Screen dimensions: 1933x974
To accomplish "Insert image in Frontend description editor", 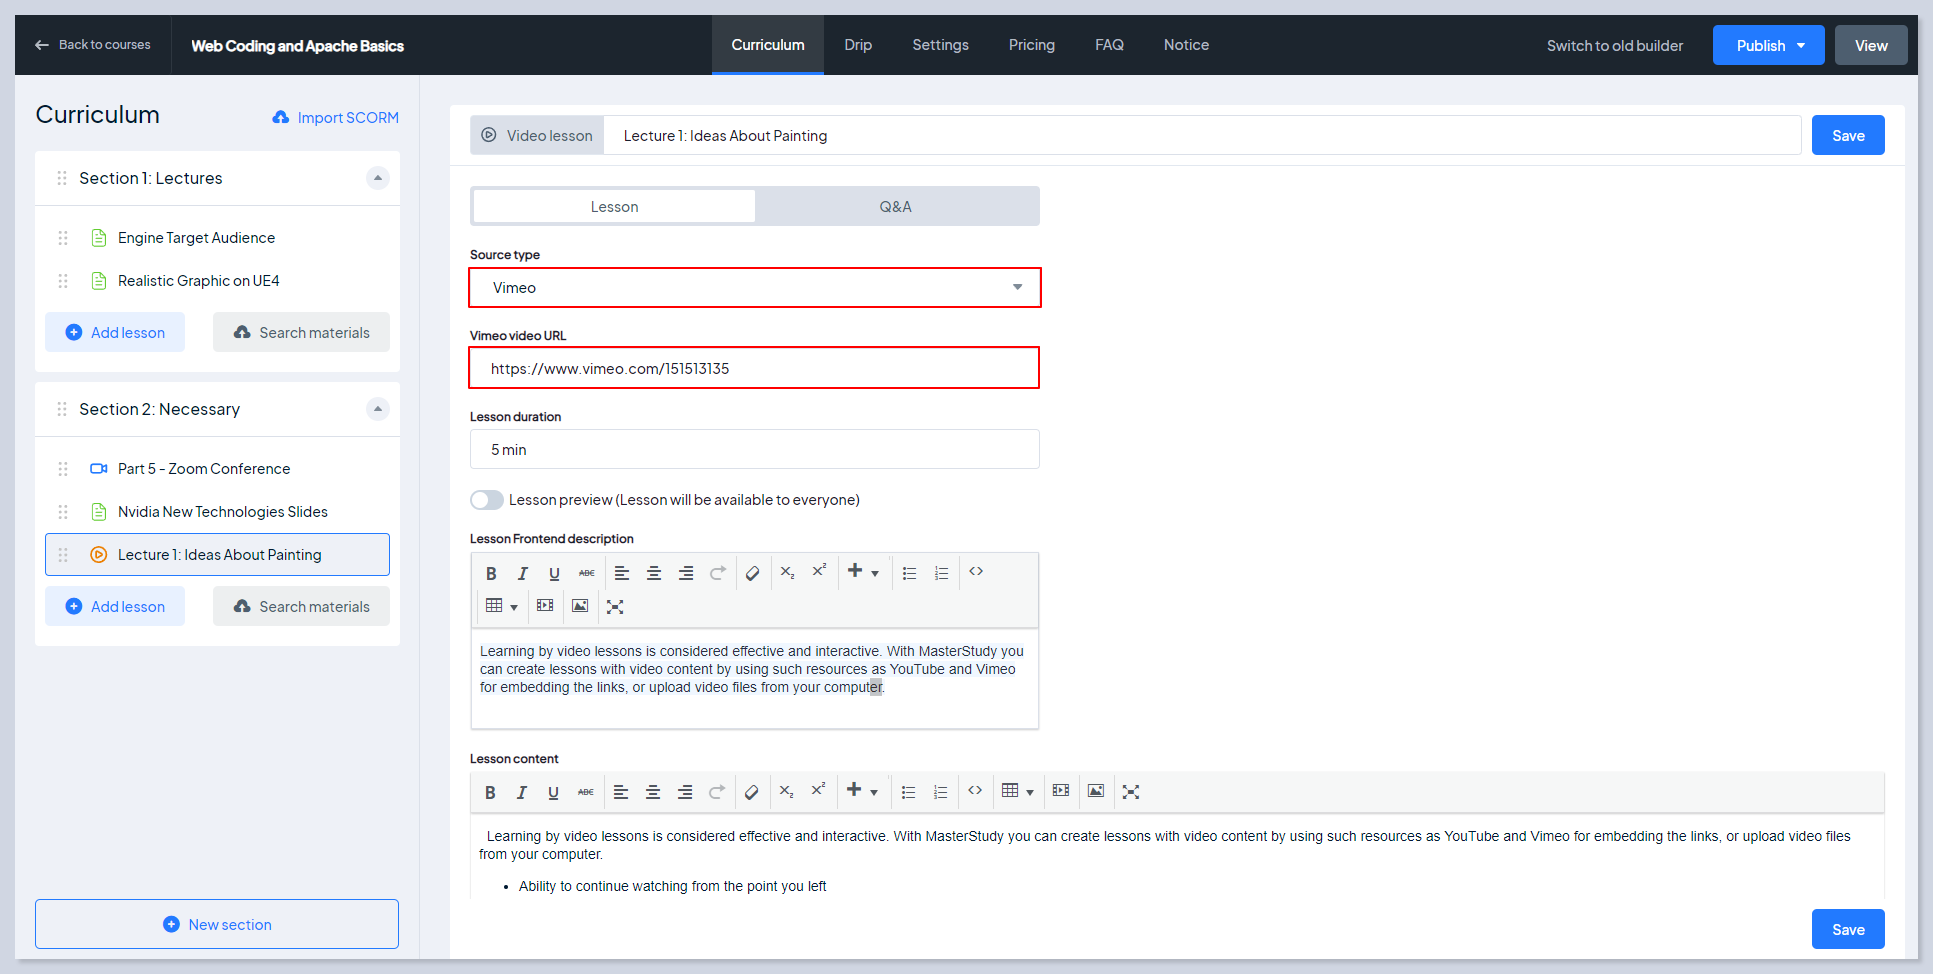I will (580, 606).
